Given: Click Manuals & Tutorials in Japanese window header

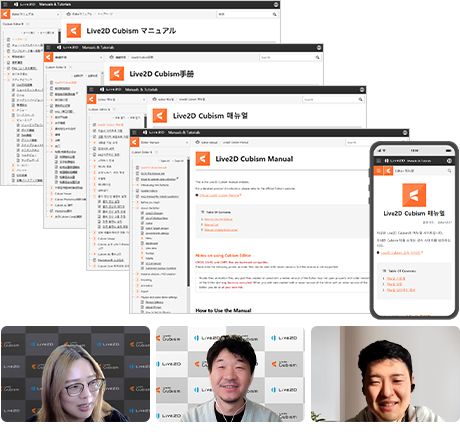Looking at the screenshot, I should click(55, 4).
